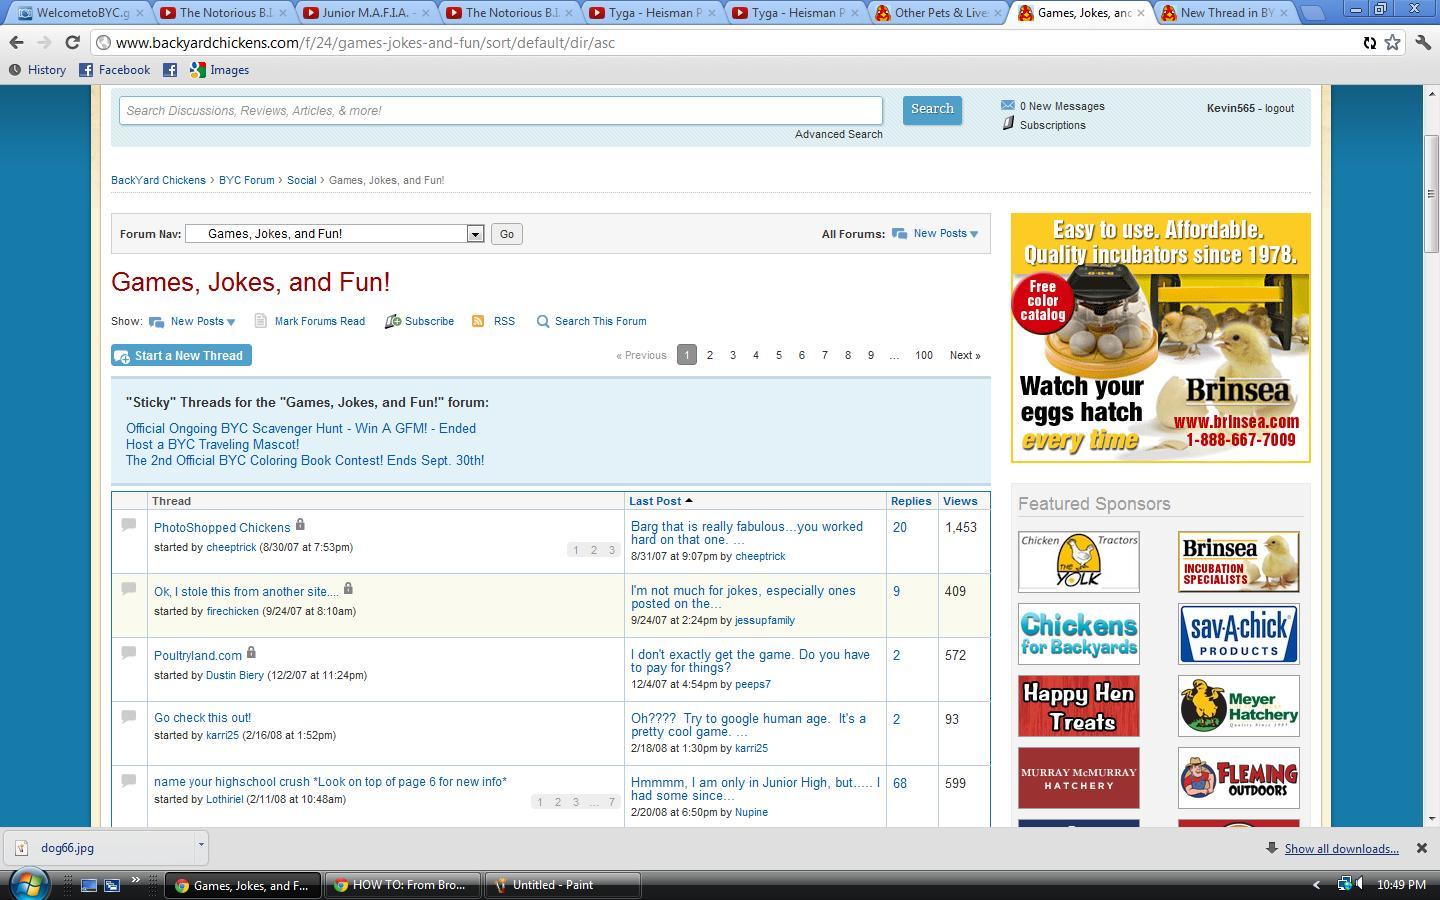Bookmark the page with the star icon
The width and height of the screenshot is (1440, 900).
1392,43
